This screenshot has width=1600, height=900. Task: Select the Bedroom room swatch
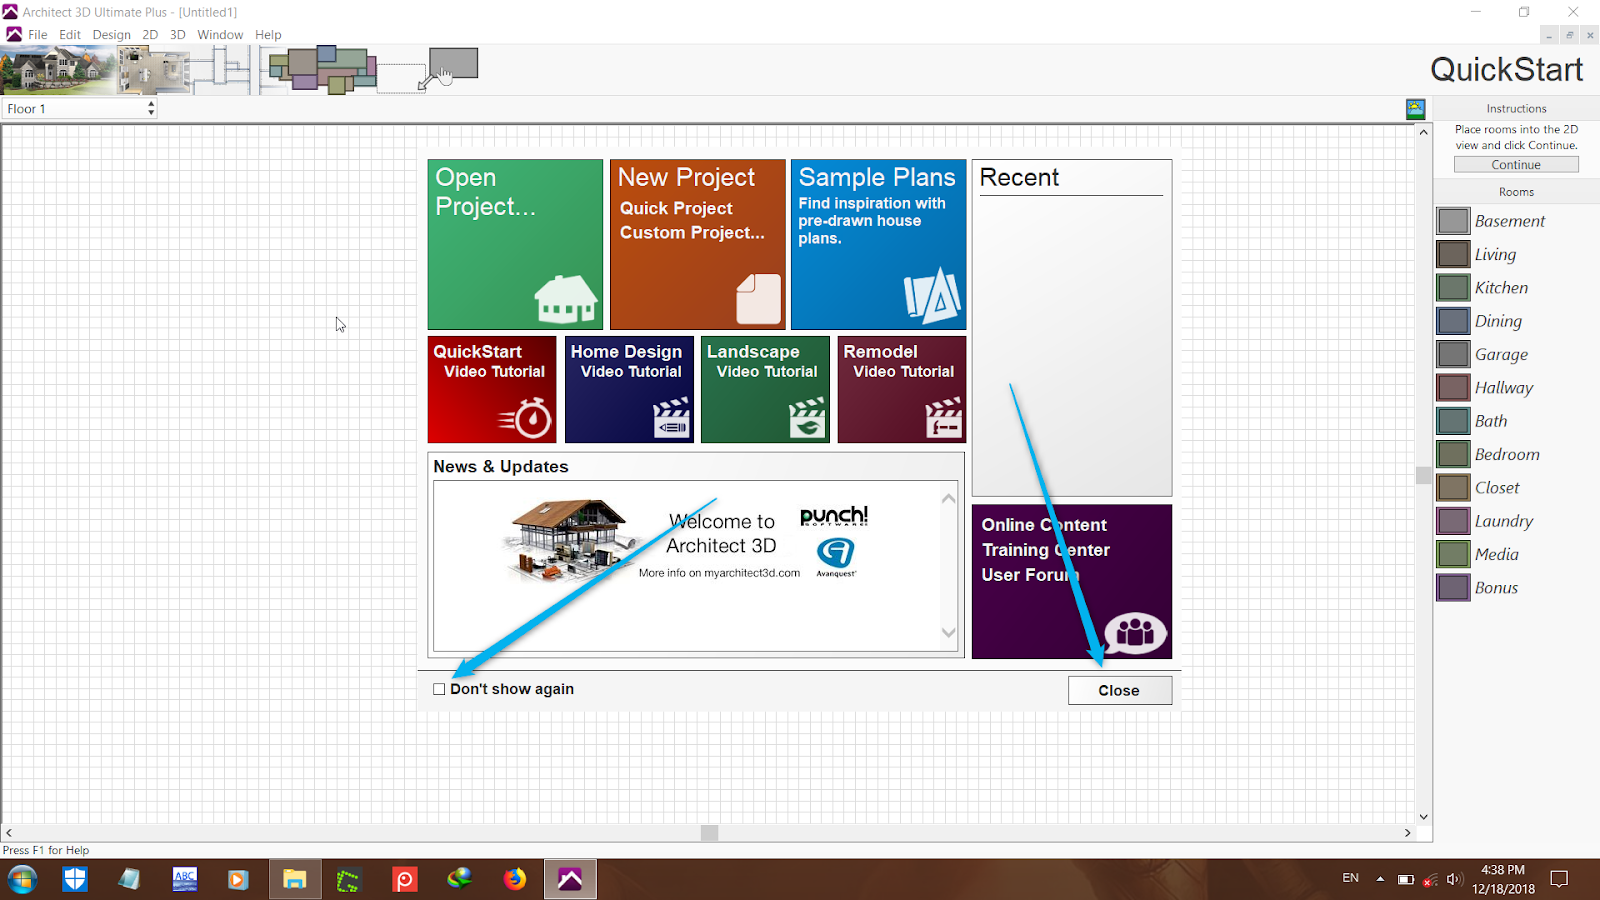[x=1453, y=454]
